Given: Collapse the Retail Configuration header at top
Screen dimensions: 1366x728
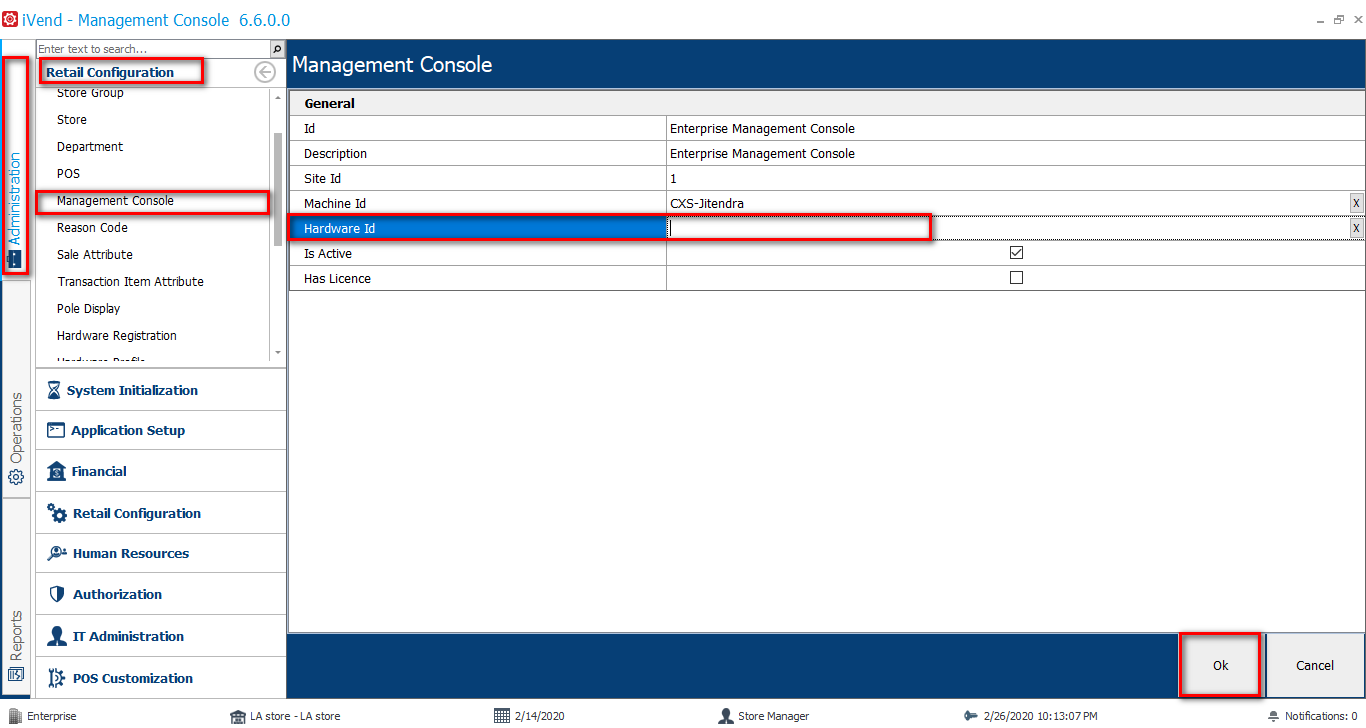Looking at the screenshot, I should coord(110,72).
